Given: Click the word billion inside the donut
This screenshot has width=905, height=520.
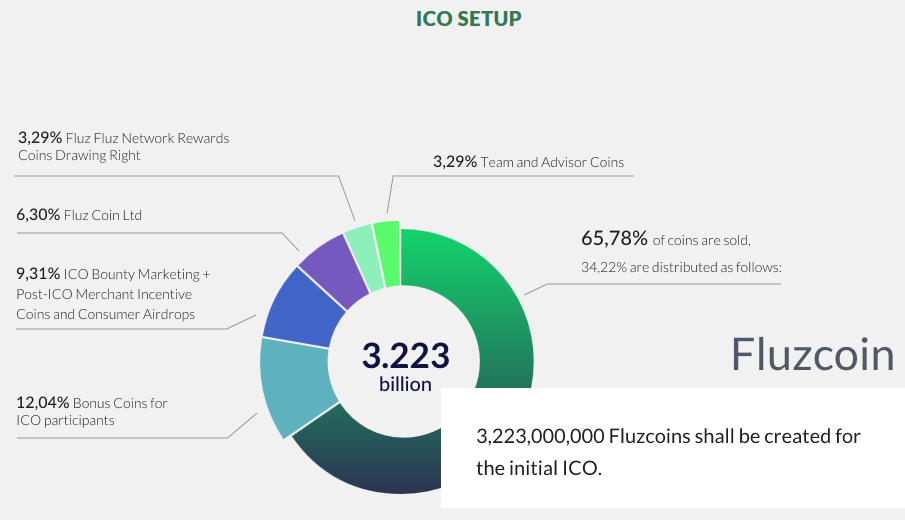Looking at the screenshot, I should click(x=405, y=384).
